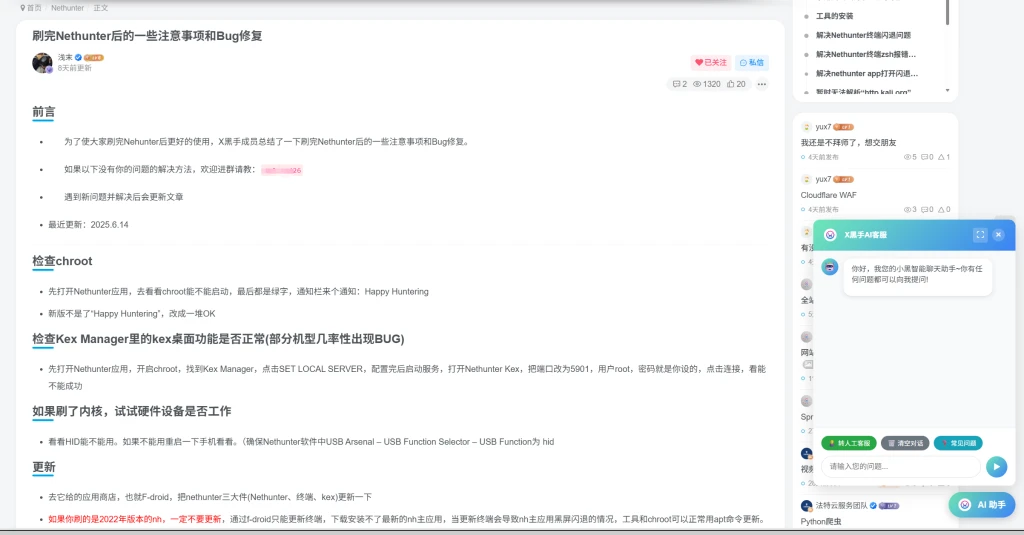Viewport: 1024px width, 535px height.
Task: Click the contents list scrollbar thumb
Action: (x=948, y=12)
